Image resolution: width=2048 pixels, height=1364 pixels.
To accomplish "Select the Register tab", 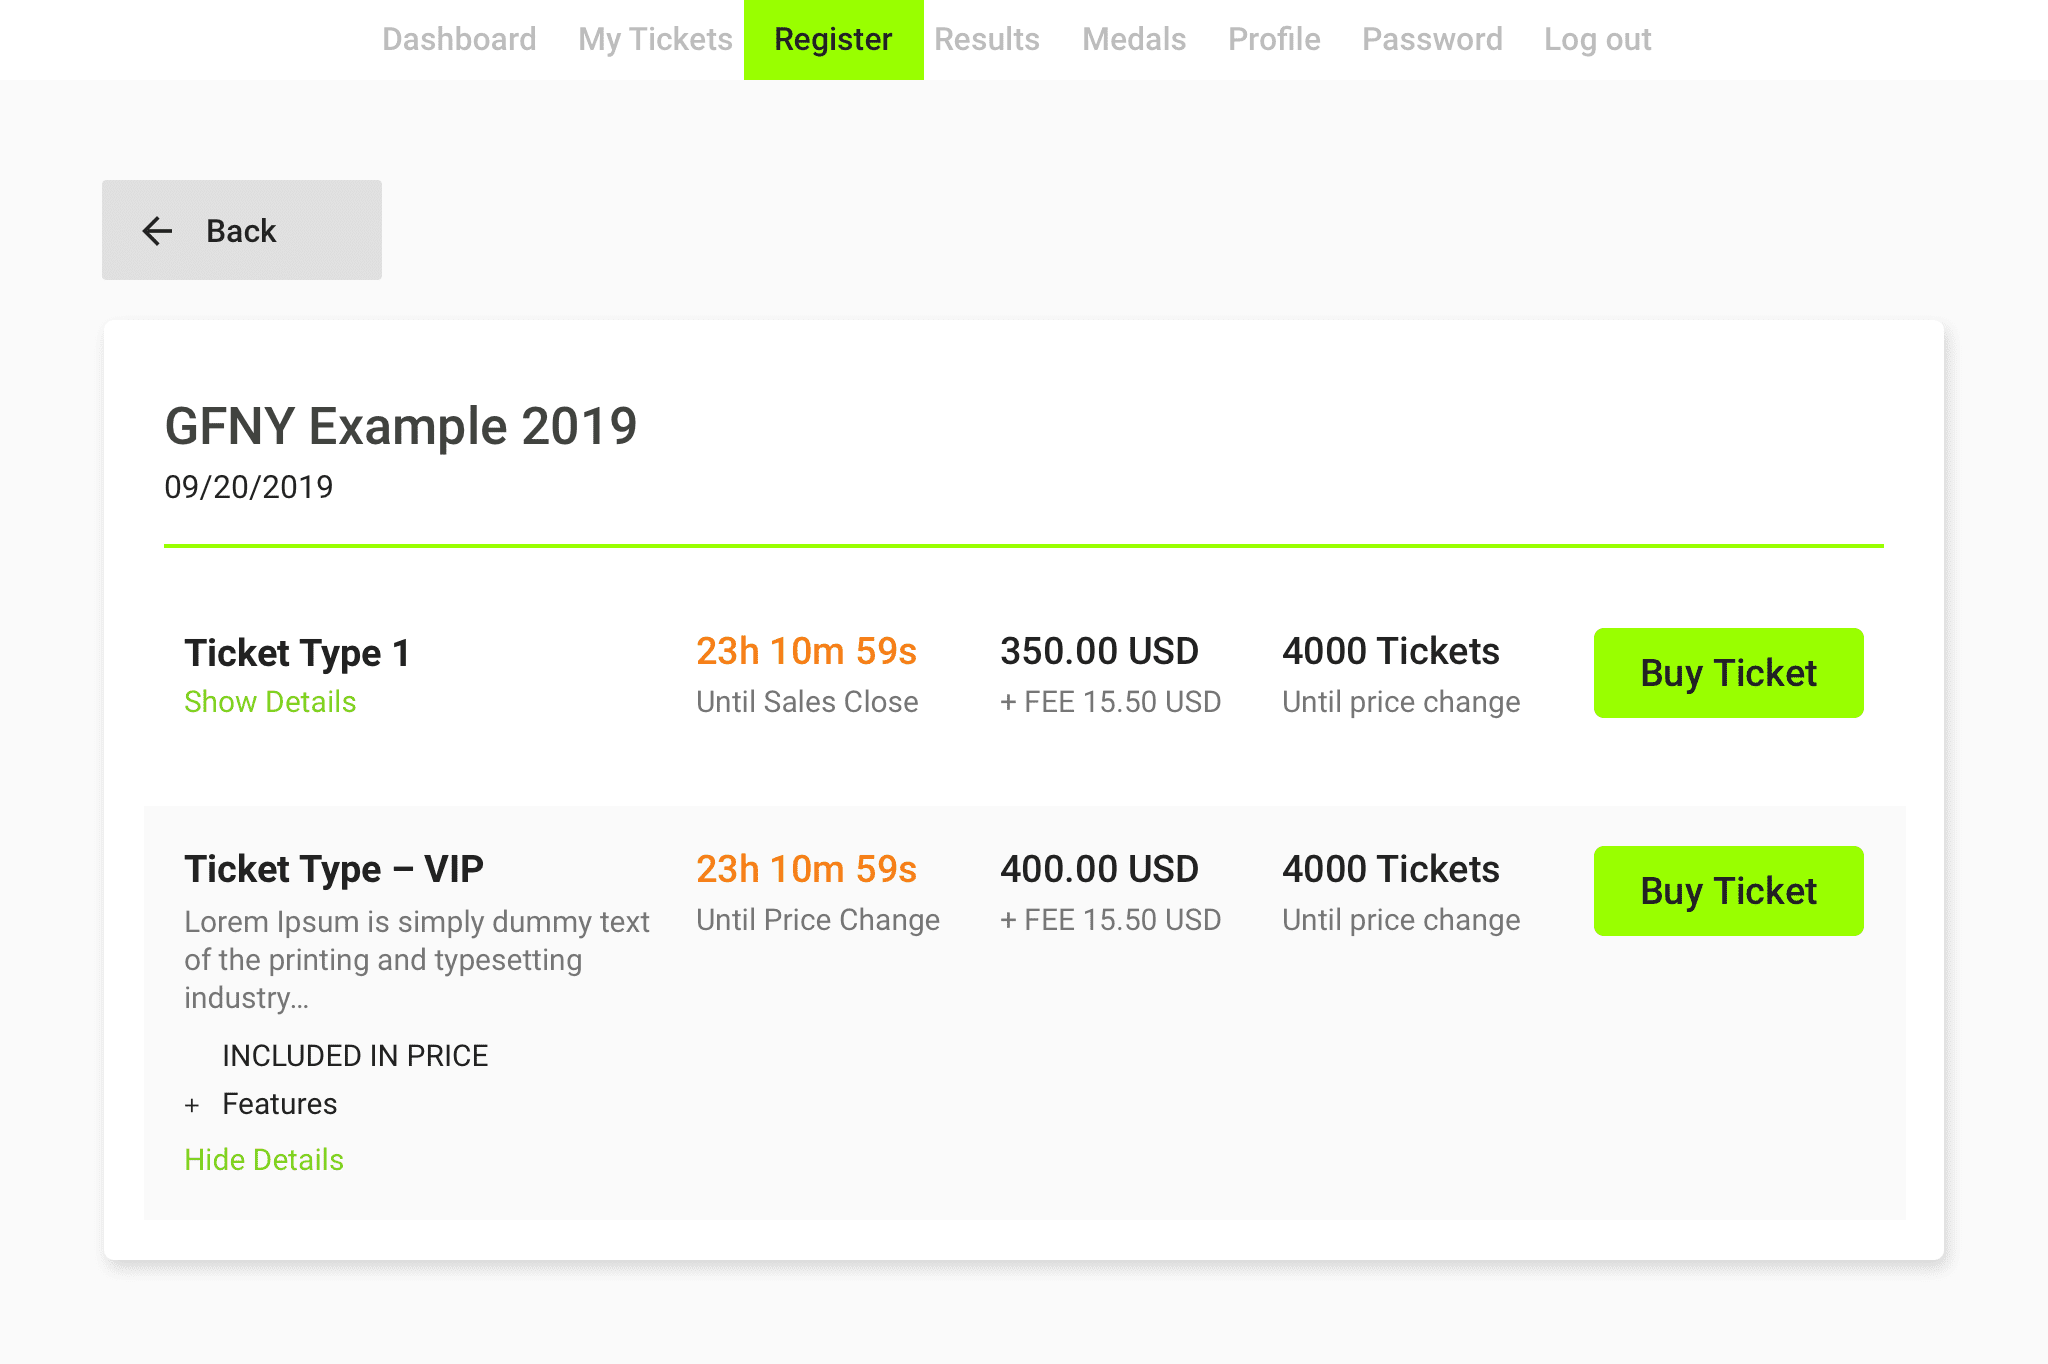I will coord(833,39).
